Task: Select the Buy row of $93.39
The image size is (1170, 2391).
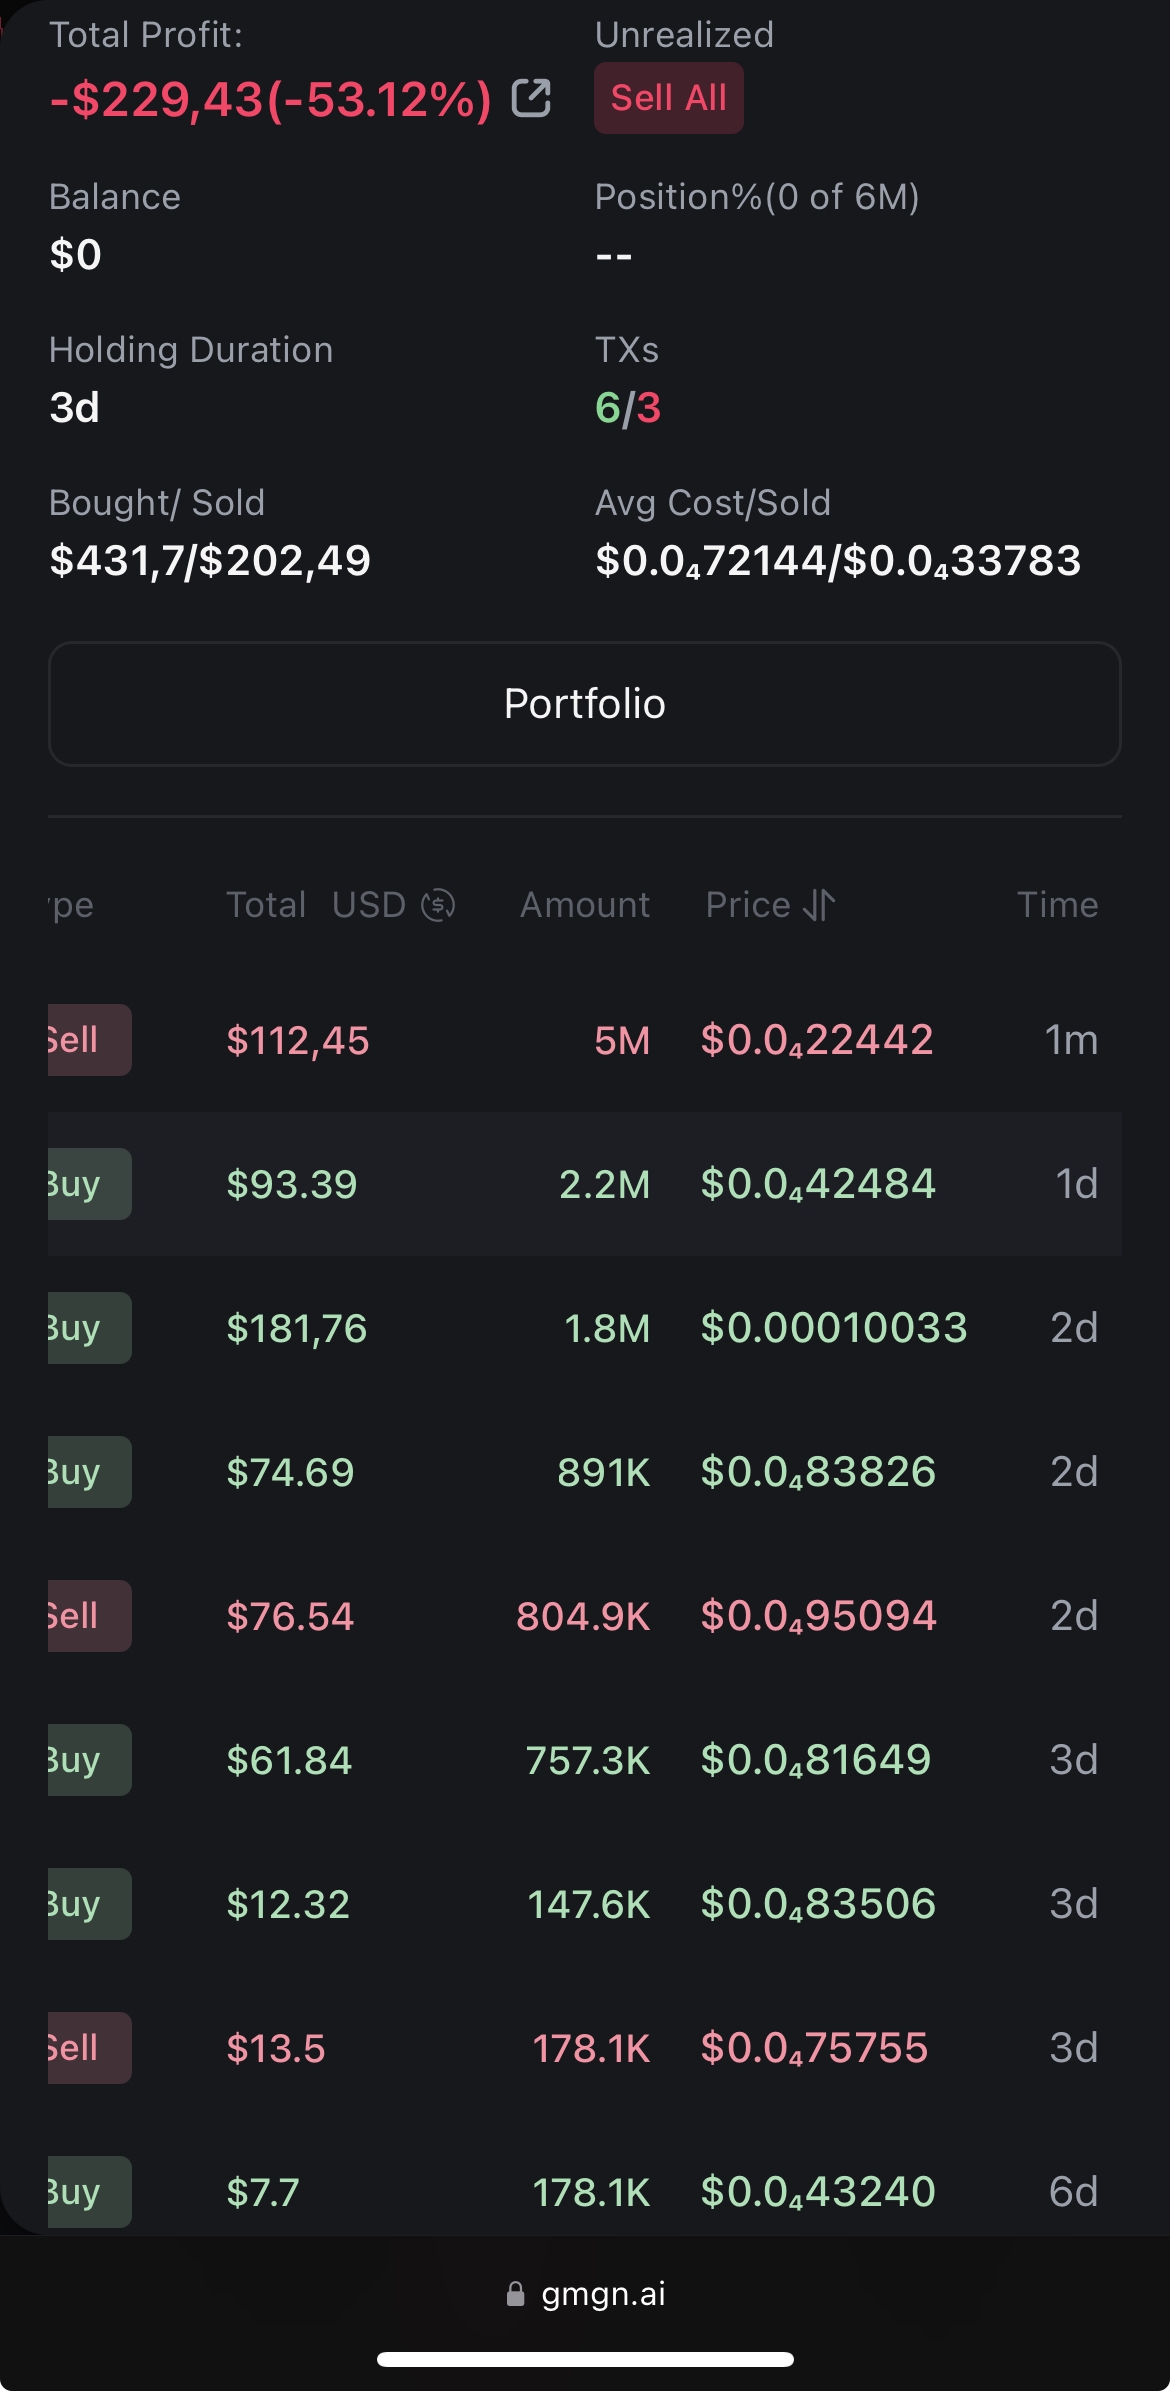Action: 584,1184
